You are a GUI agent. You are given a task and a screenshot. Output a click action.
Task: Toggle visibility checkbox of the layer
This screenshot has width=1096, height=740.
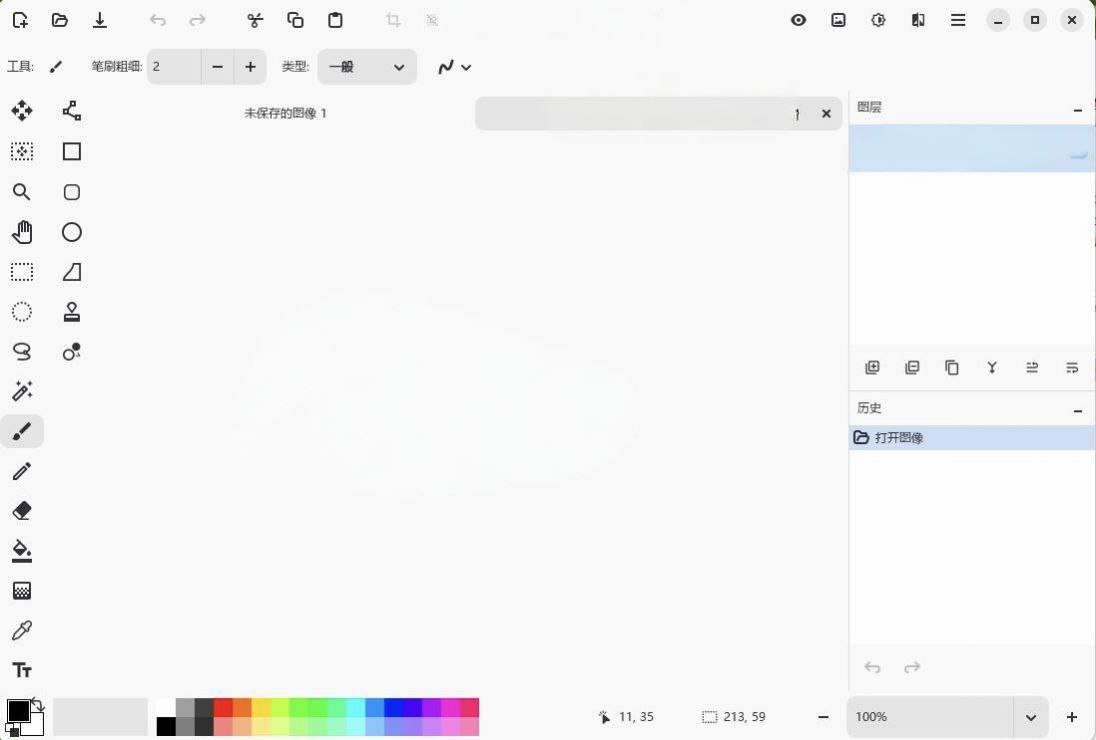click(1077, 151)
